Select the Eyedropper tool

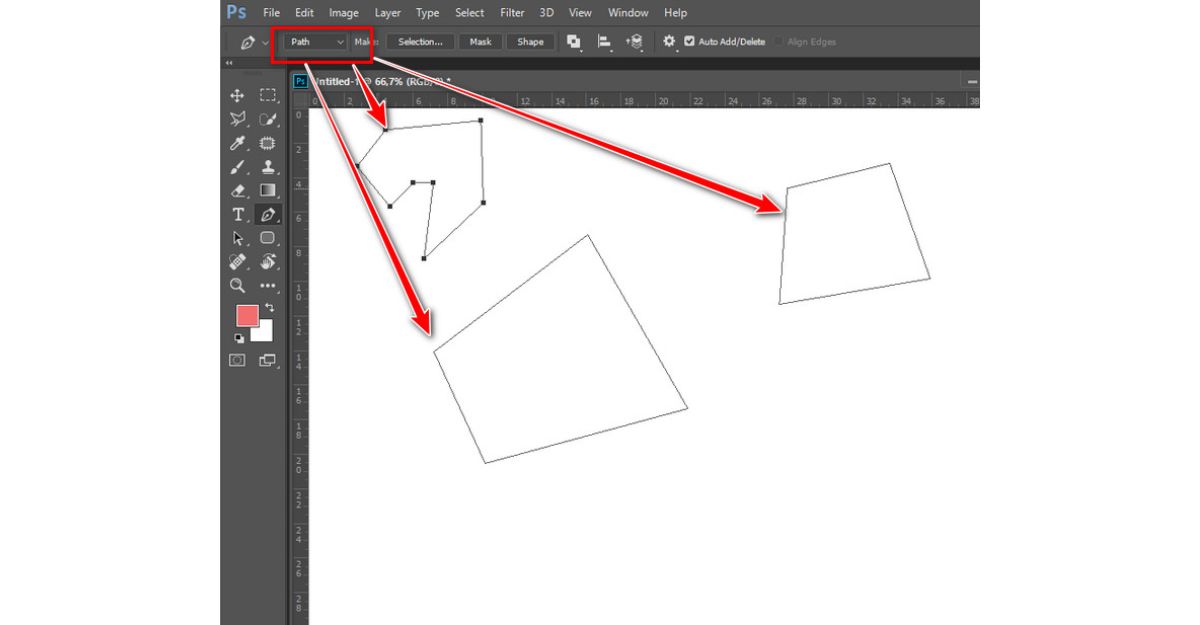[x=237, y=143]
